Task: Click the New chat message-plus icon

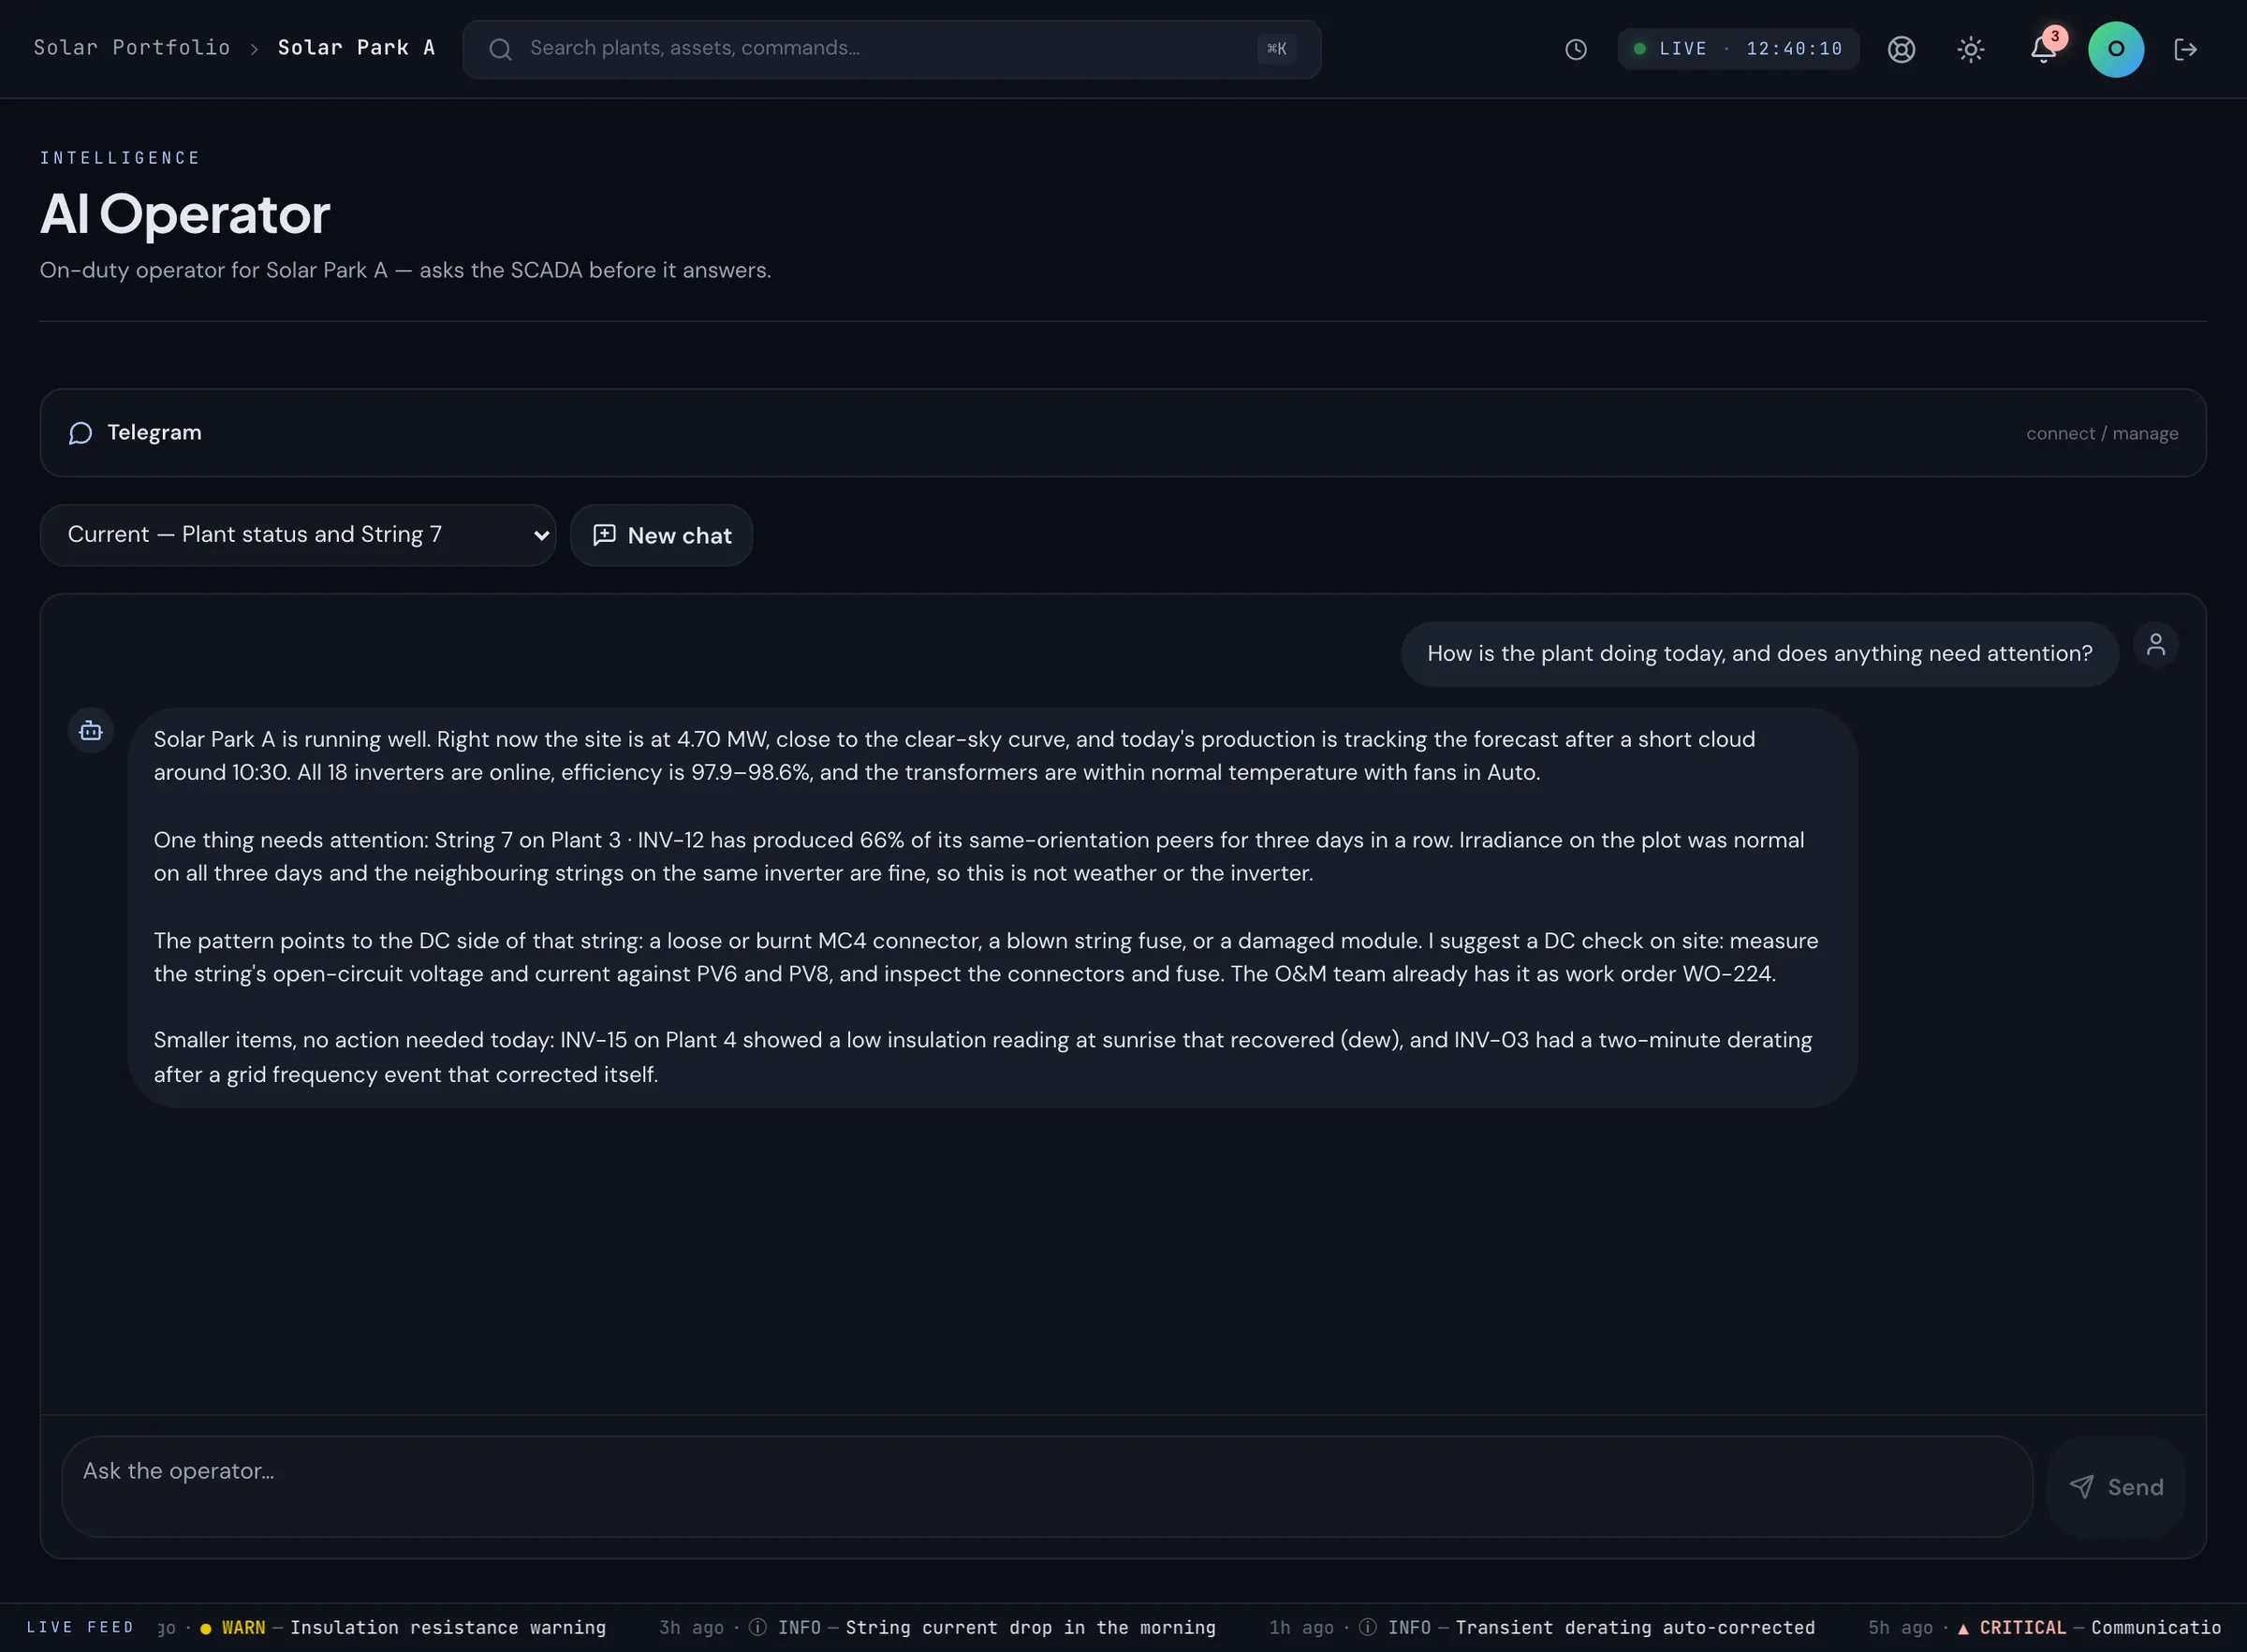Action: click(x=604, y=535)
